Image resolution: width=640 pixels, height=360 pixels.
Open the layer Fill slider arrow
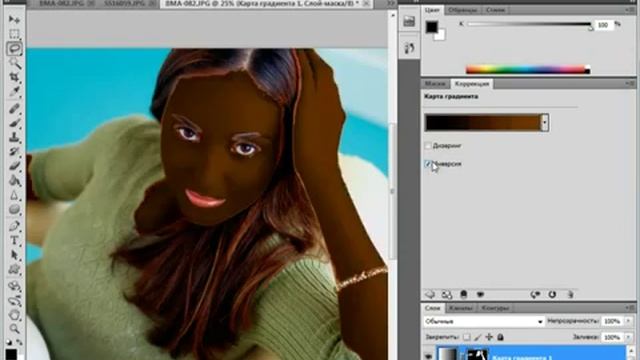point(629,337)
